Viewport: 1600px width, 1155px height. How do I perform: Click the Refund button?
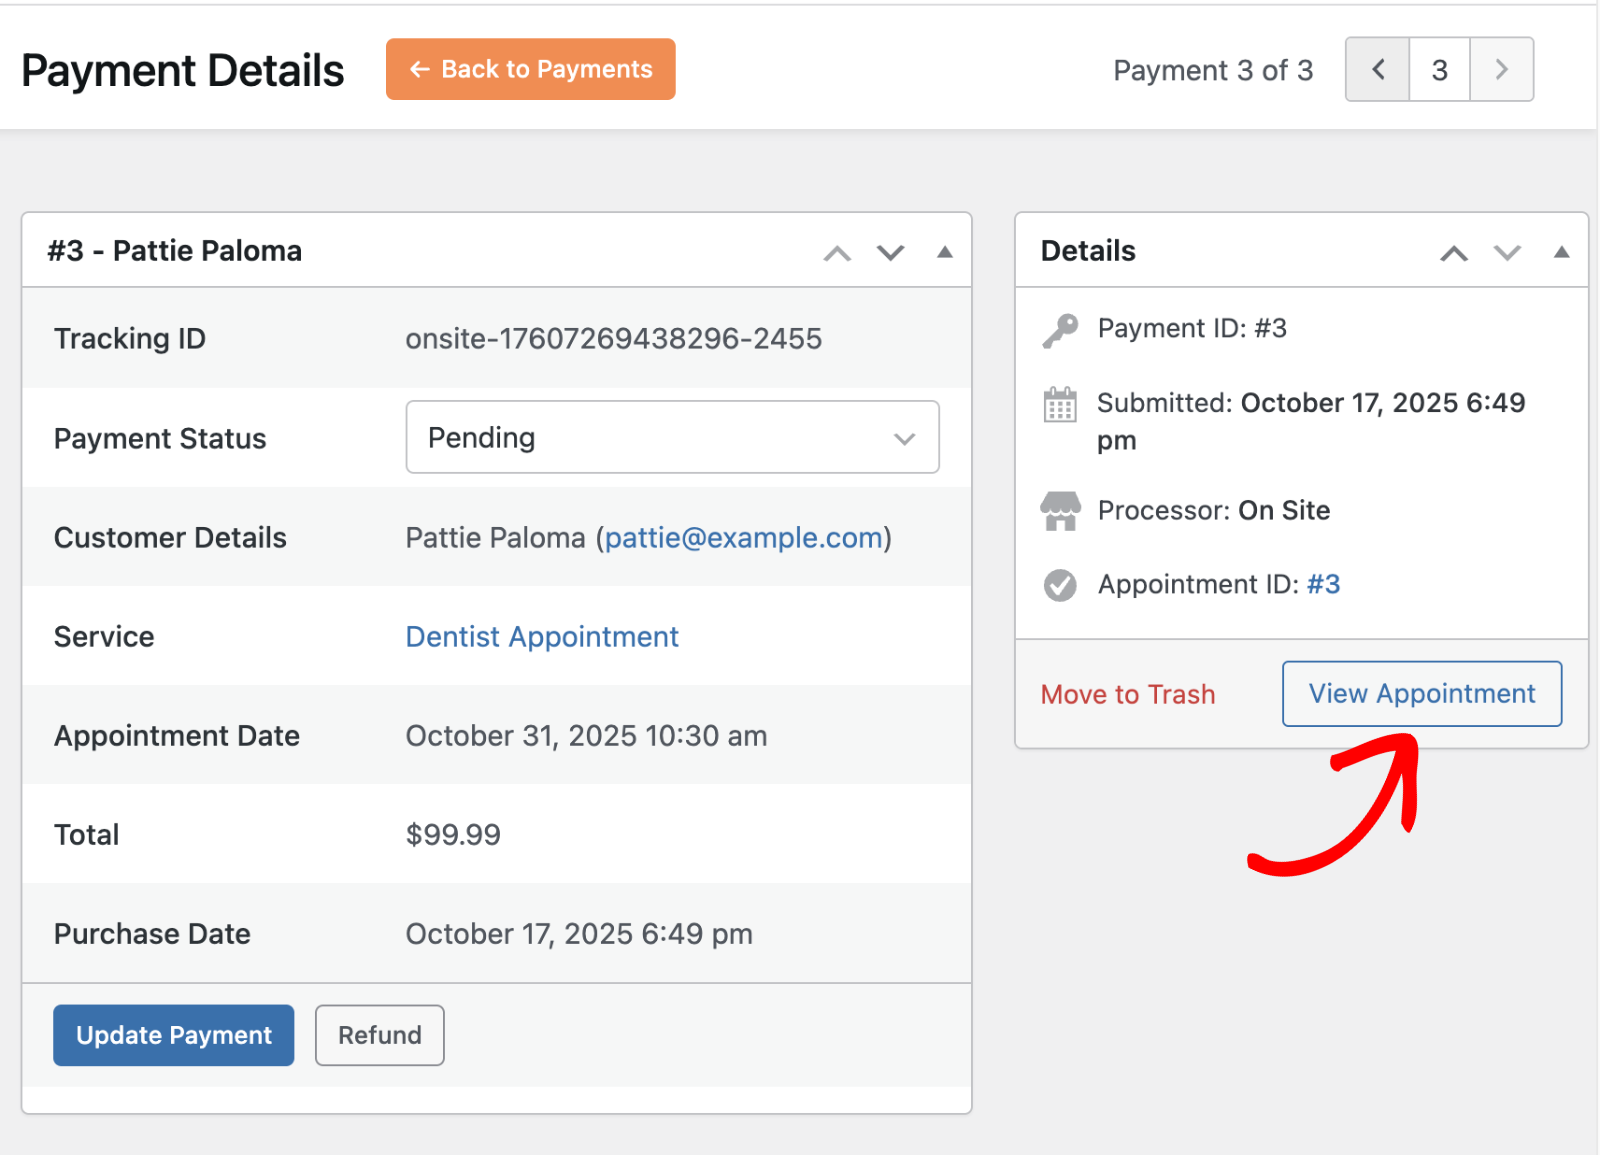[379, 1035]
